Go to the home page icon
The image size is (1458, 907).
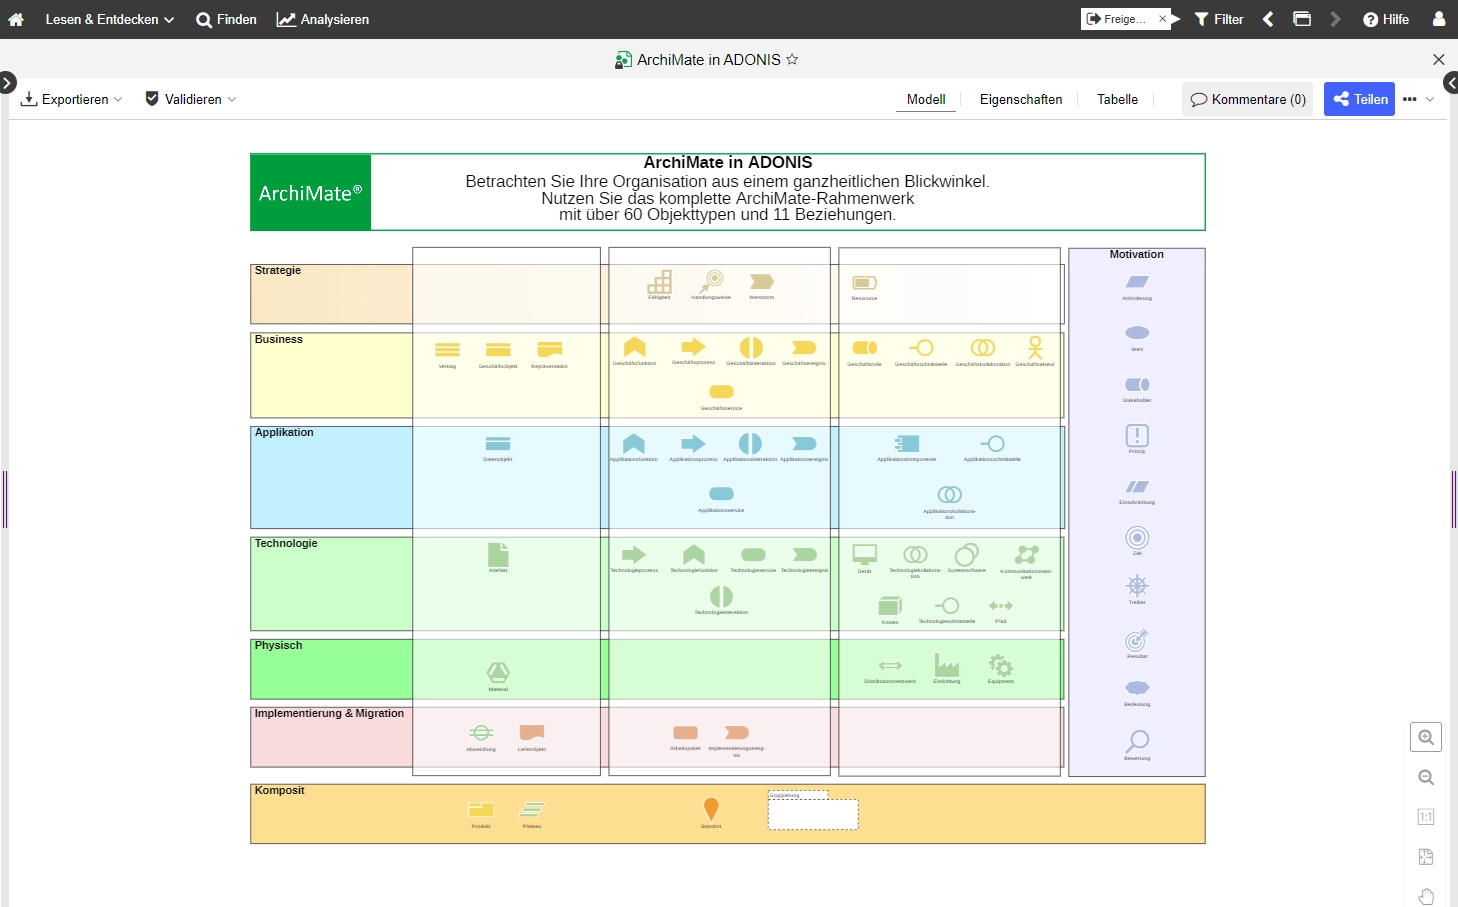coord(16,19)
